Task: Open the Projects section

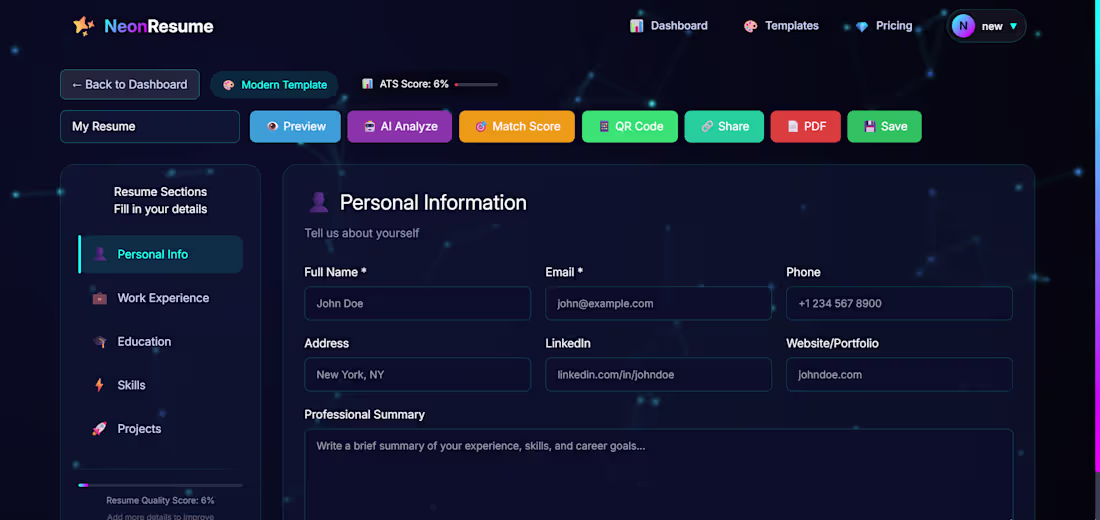Action: click(161, 429)
